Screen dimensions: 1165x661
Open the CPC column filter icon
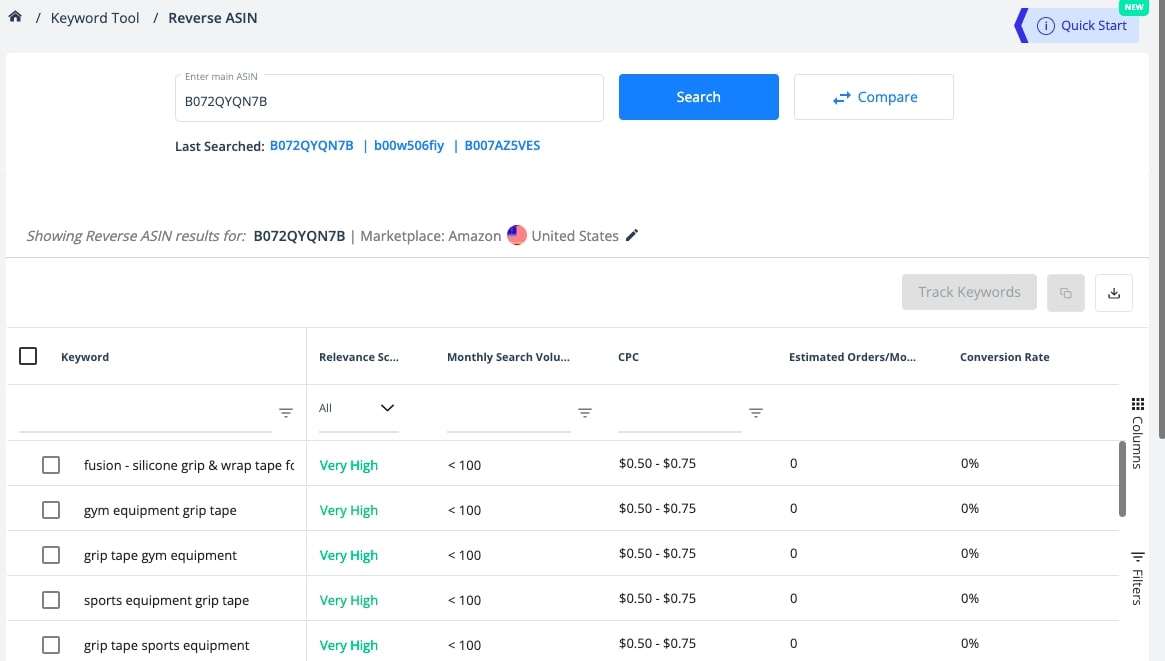tap(756, 412)
